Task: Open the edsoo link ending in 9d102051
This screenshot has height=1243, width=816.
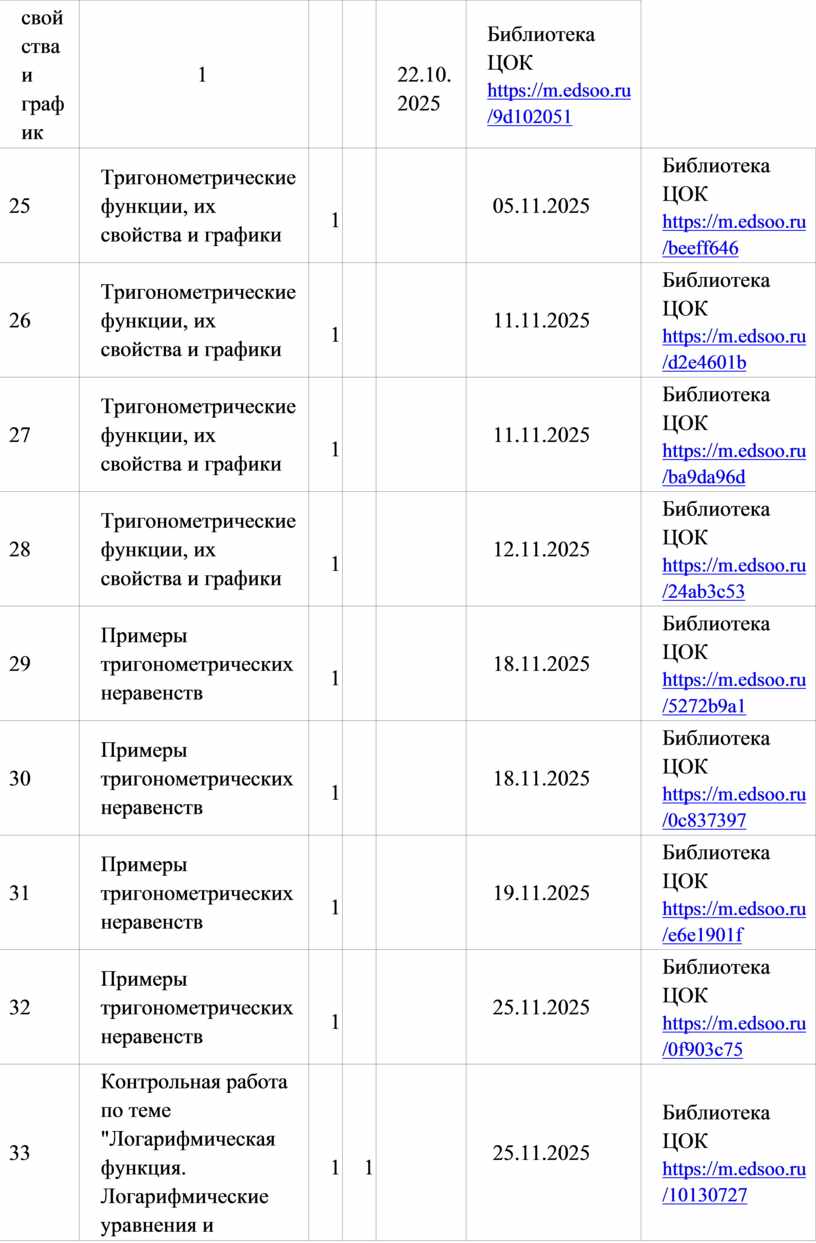Action: (558, 103)
